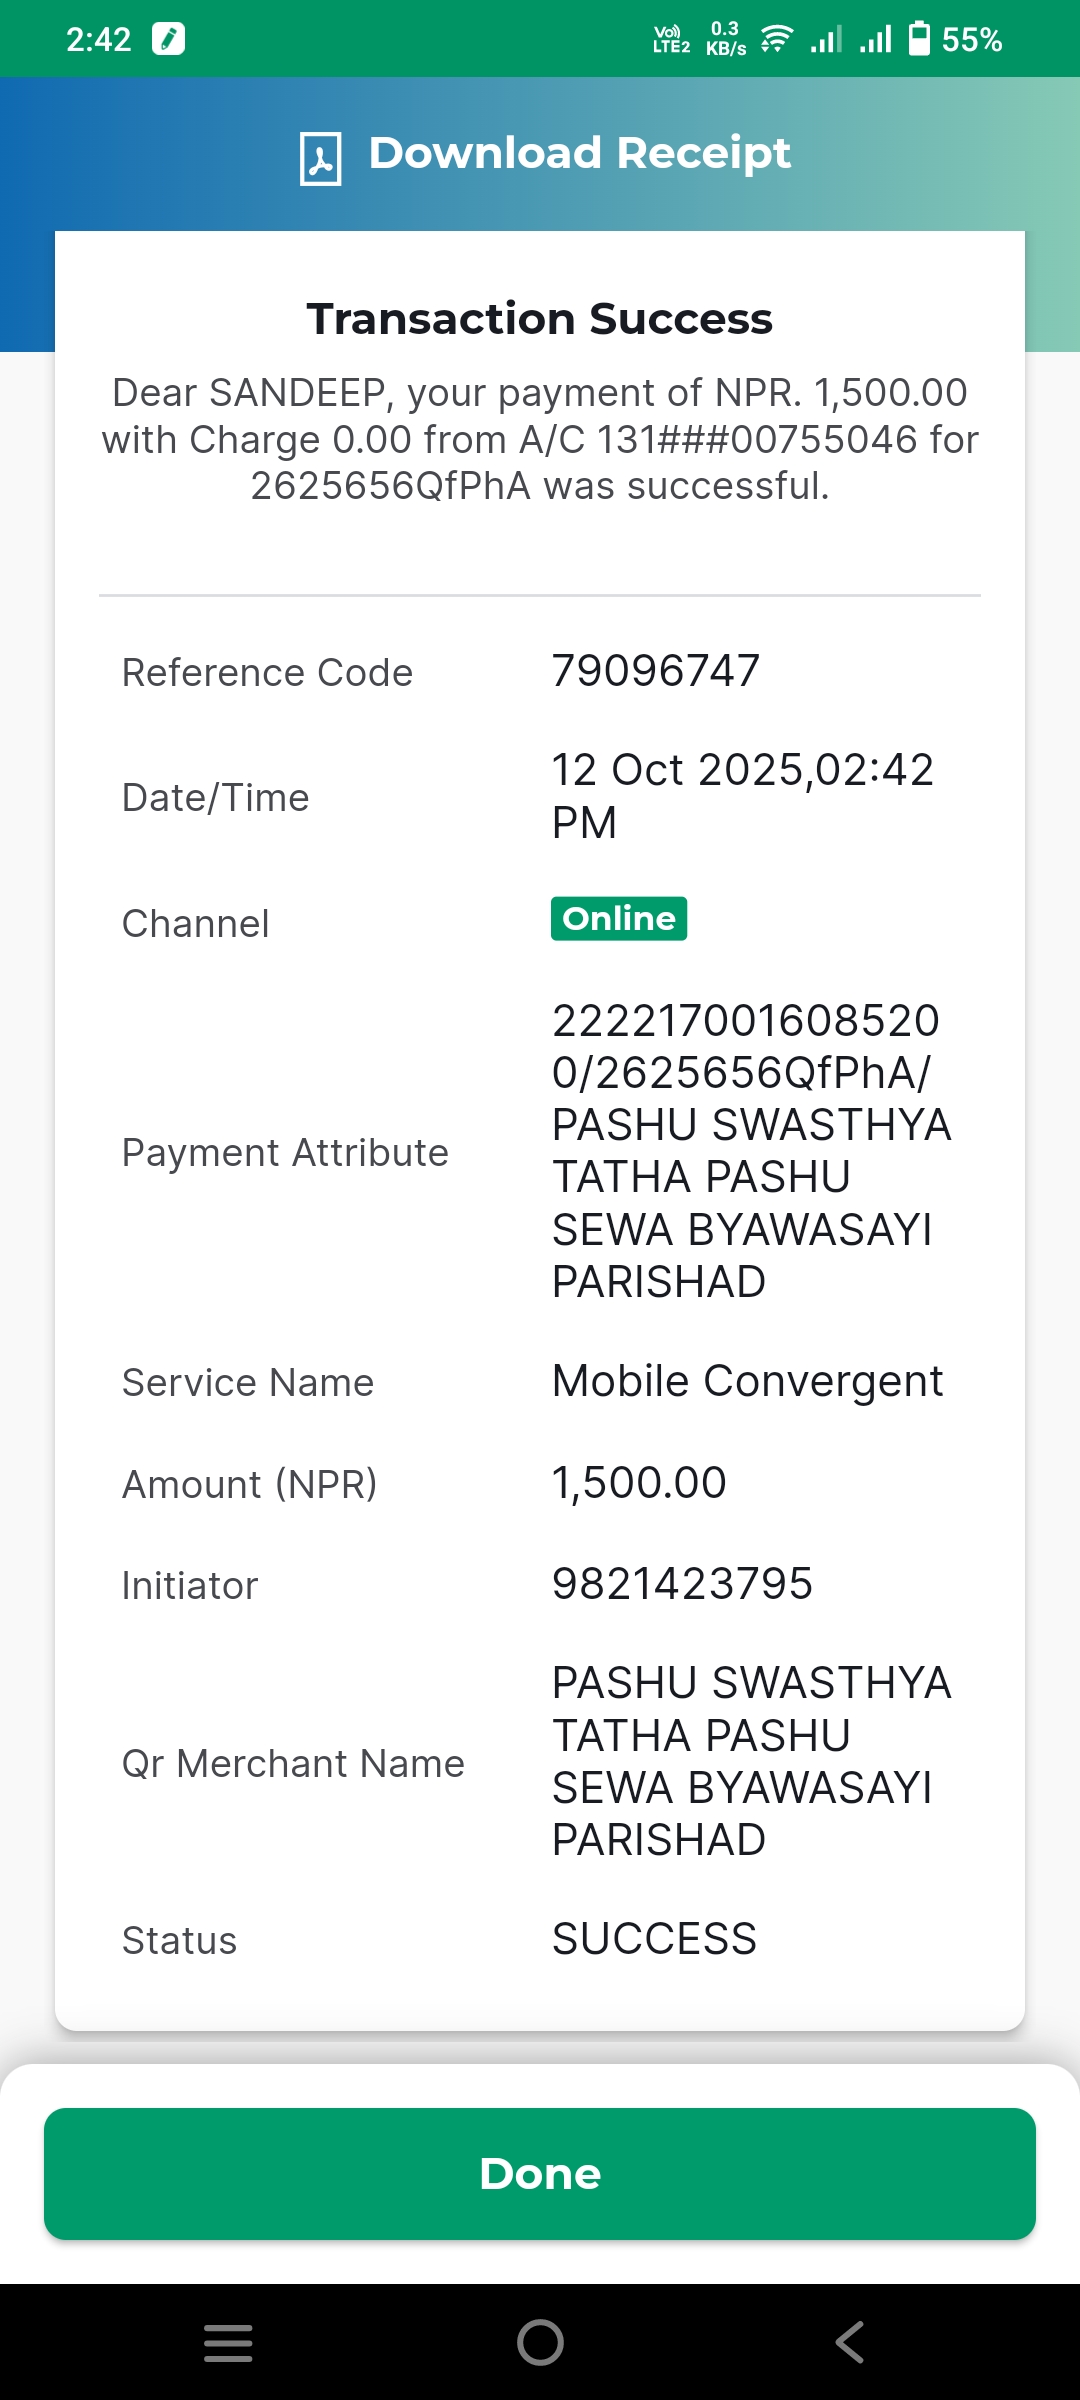Tap the initiator number 9821423795
Screen dimensions: 1080x2400
pyautogui.click(x=682, y=1584)
